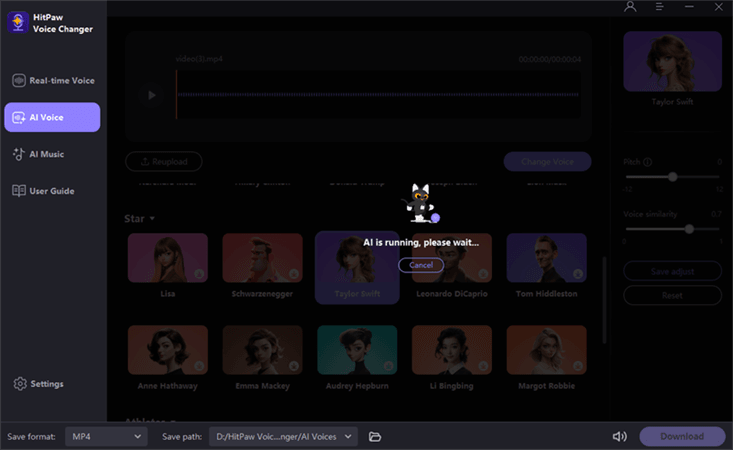Click the audio waveform track

[x=378, y=94]
